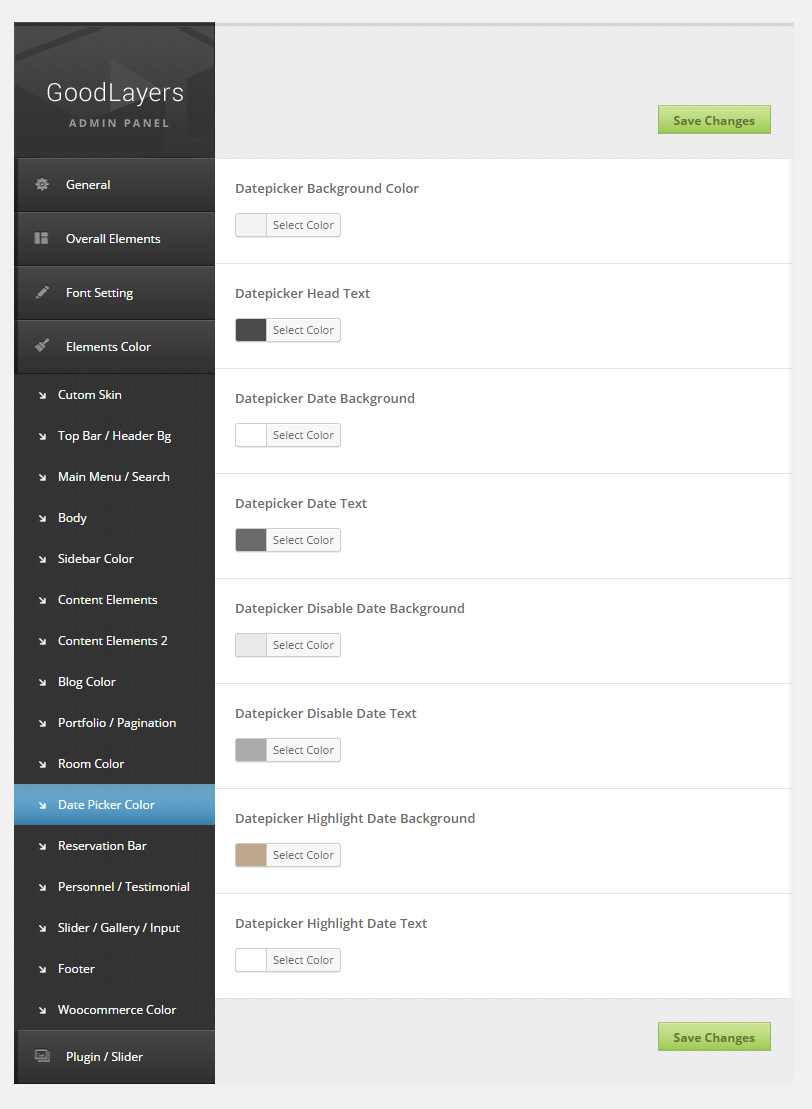Screen dimensions: 812x1109
Task: Select Color for Highlight Date Background
Action: click(x=303, y=855)
